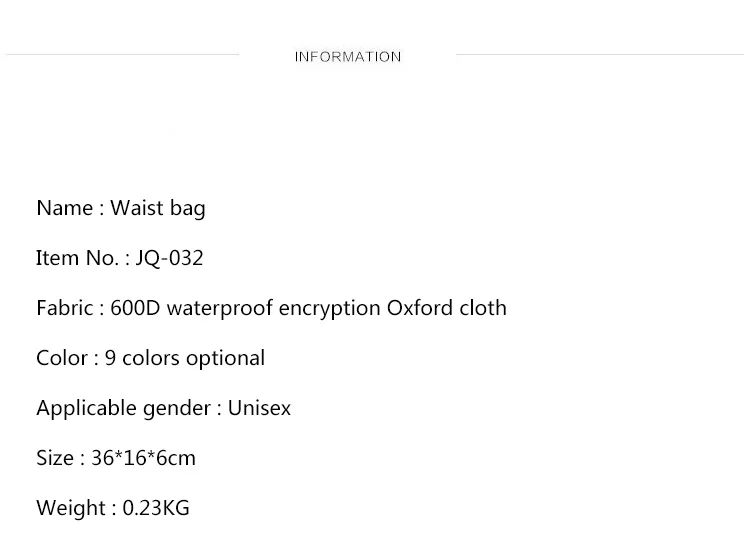Click the divider line left of INFORMATION
Screen dimensions: 750x544
click(122, 55)
